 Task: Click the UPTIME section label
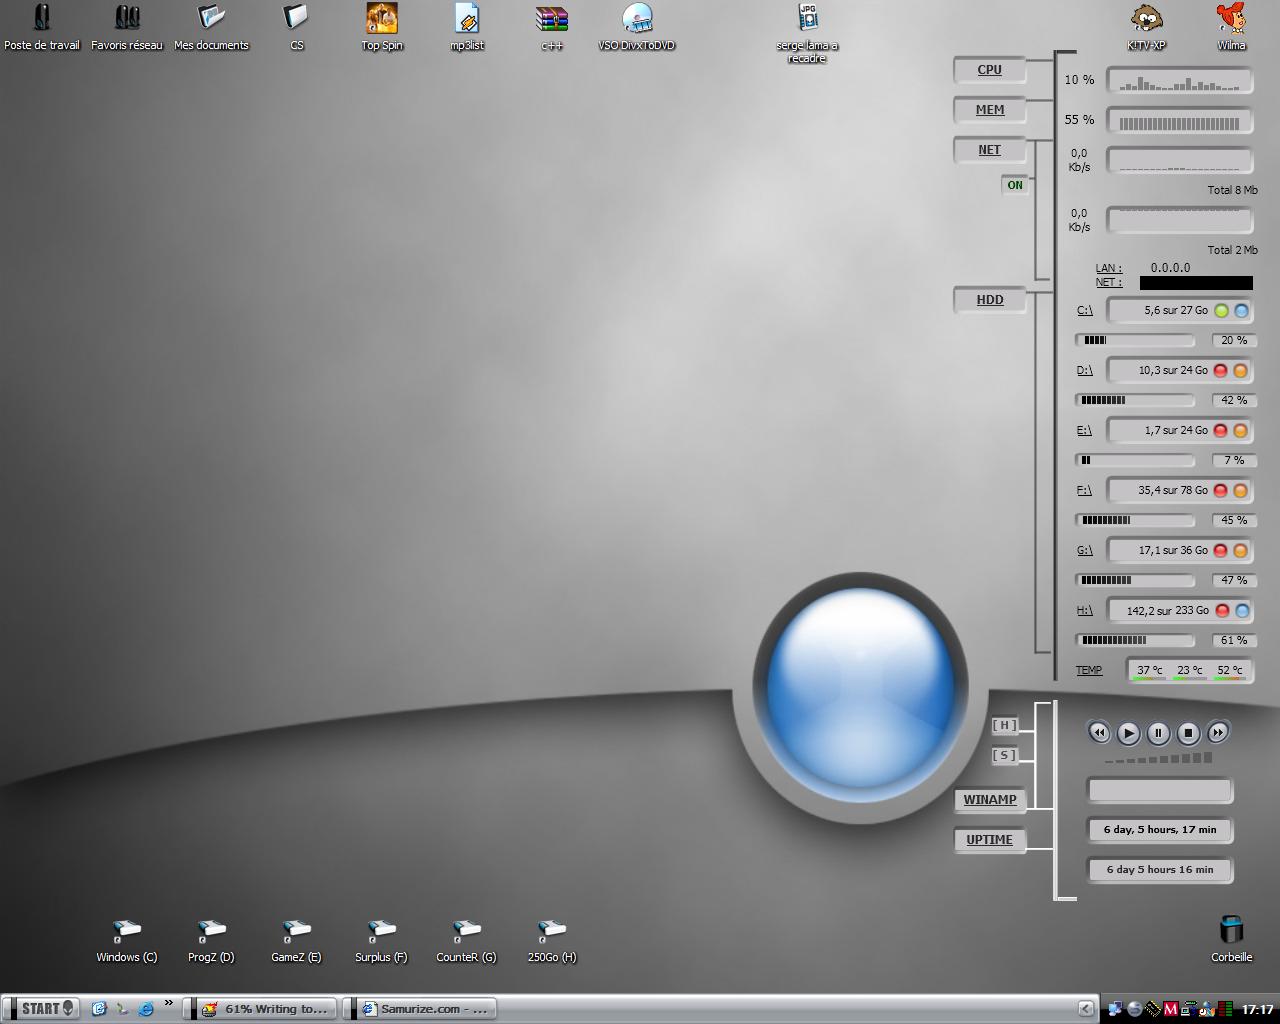(x=989, y=840)
